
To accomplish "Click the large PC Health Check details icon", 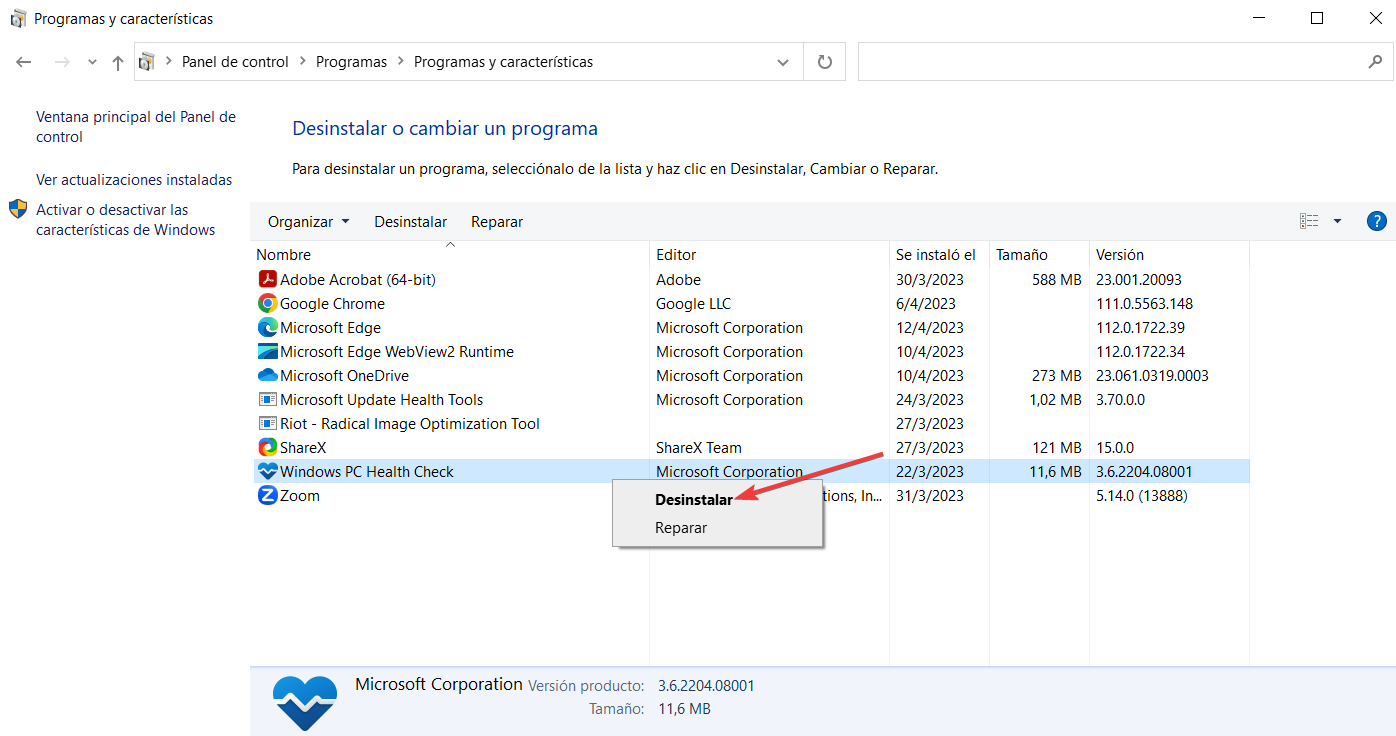I will click(304, 701).
